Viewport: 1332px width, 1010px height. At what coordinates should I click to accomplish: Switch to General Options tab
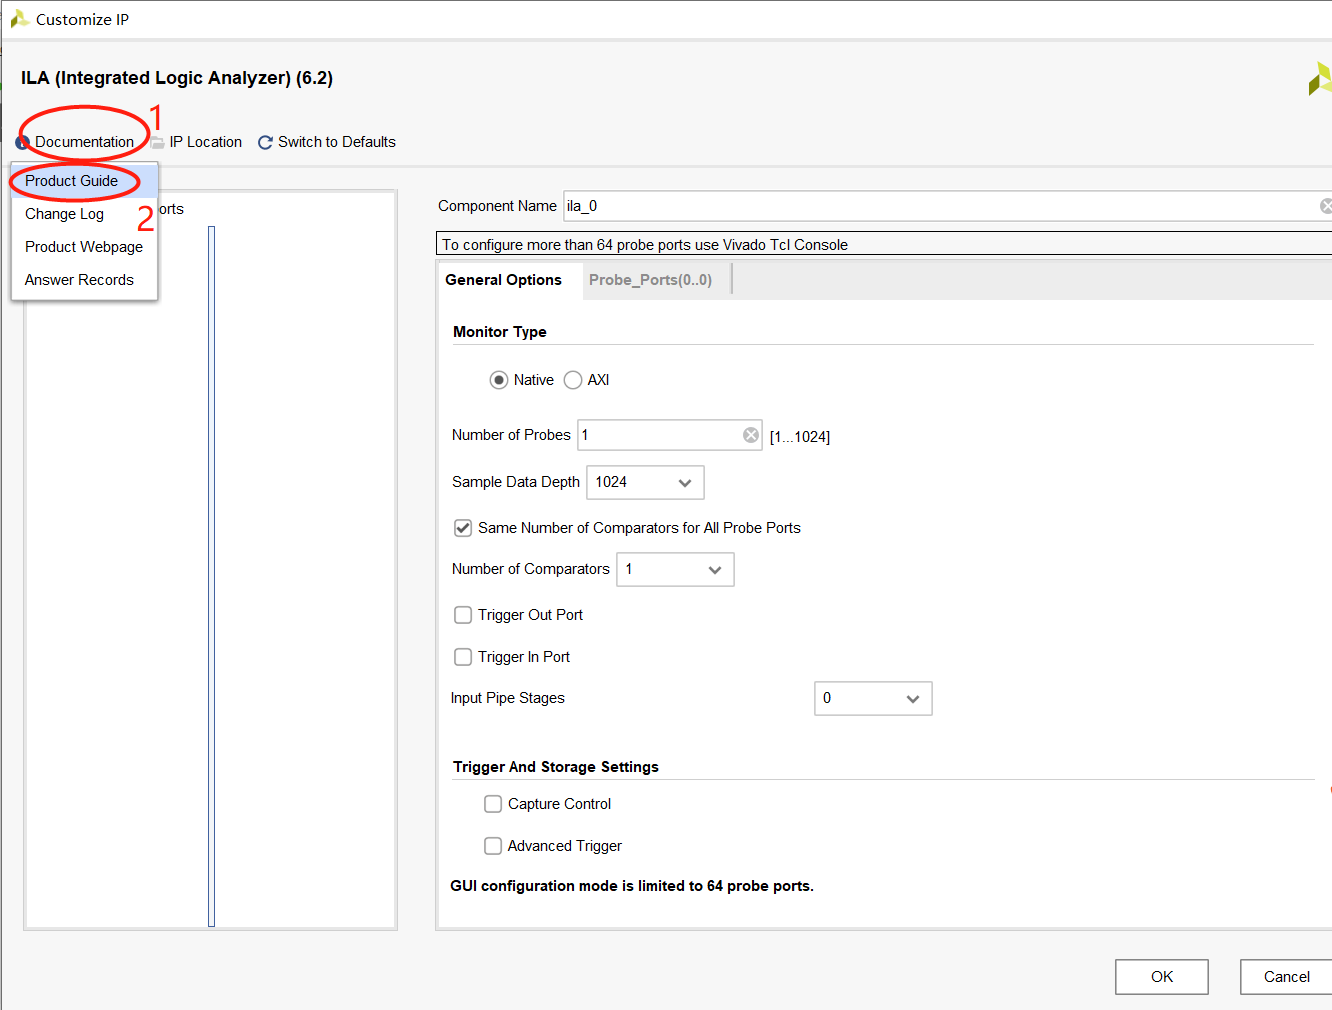[504, 280]
